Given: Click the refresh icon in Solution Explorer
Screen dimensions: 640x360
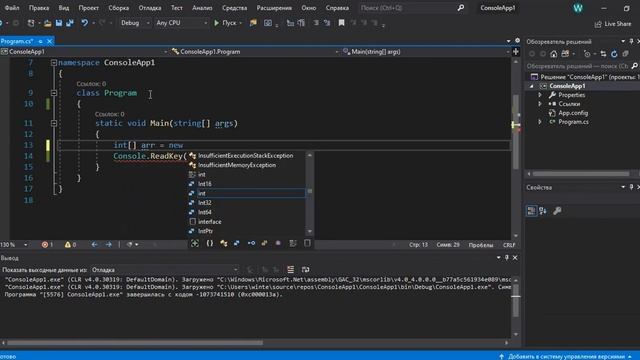Looking at the screenshot, I should point(614,54).
